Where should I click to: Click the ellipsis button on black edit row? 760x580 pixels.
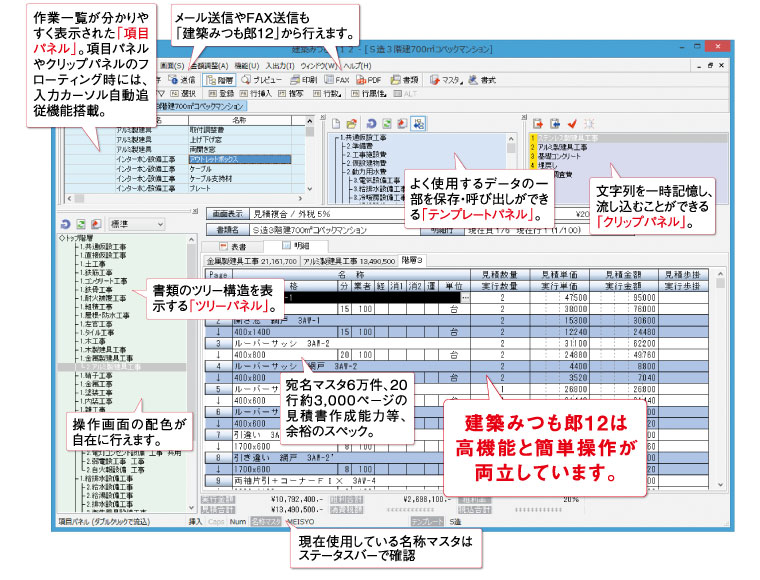click(x=465, y=298)
